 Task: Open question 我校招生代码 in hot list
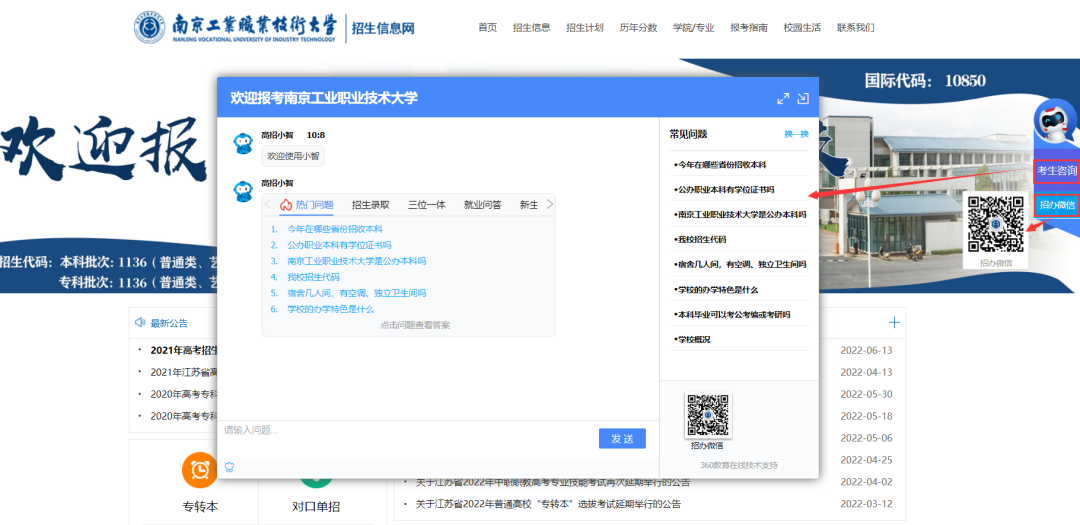[313, 277]
